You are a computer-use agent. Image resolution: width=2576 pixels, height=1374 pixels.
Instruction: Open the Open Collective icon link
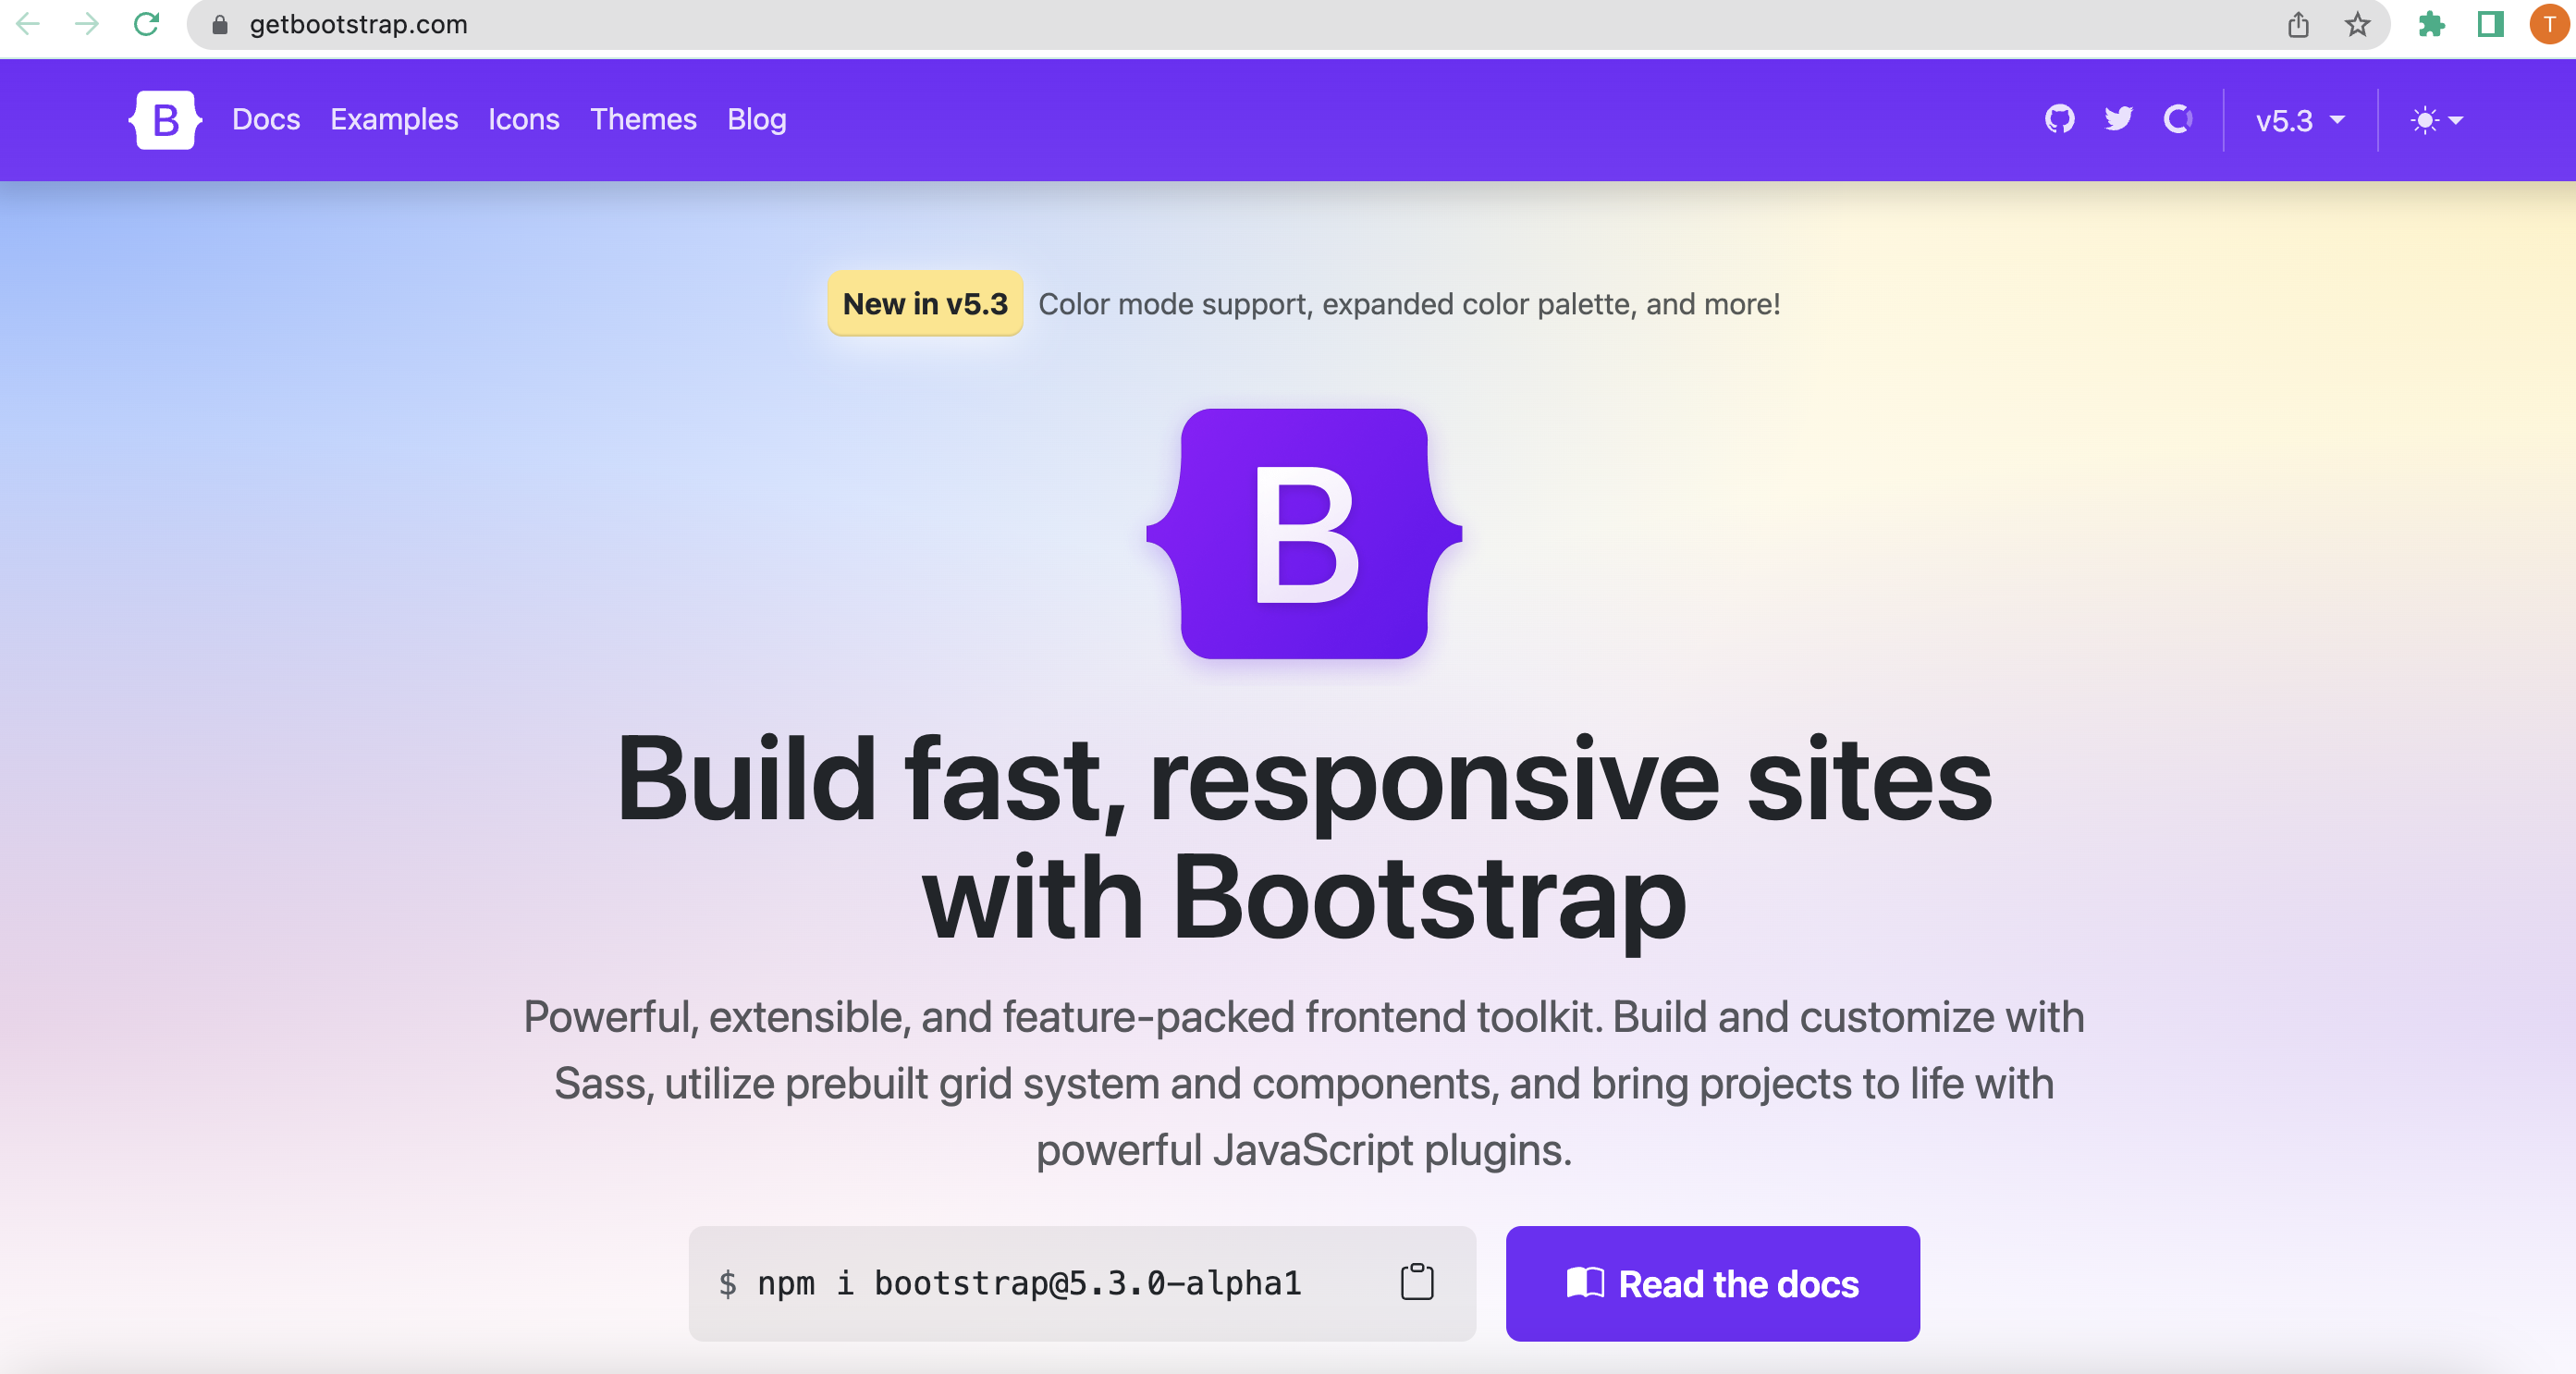click(x=2177, y=120)
